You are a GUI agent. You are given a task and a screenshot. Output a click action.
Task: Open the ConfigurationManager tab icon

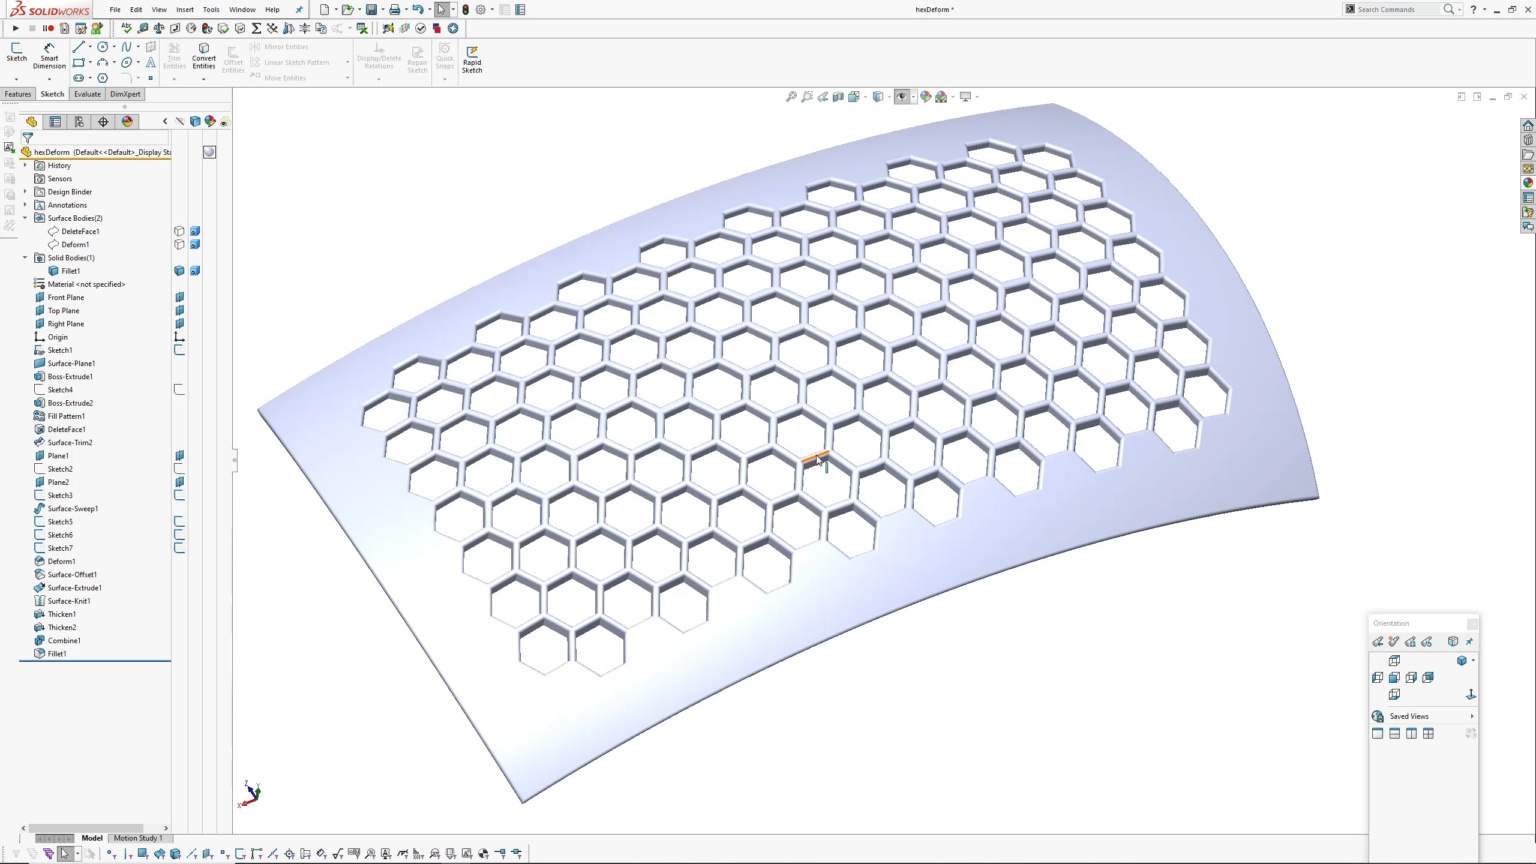(x=79, y=122)
